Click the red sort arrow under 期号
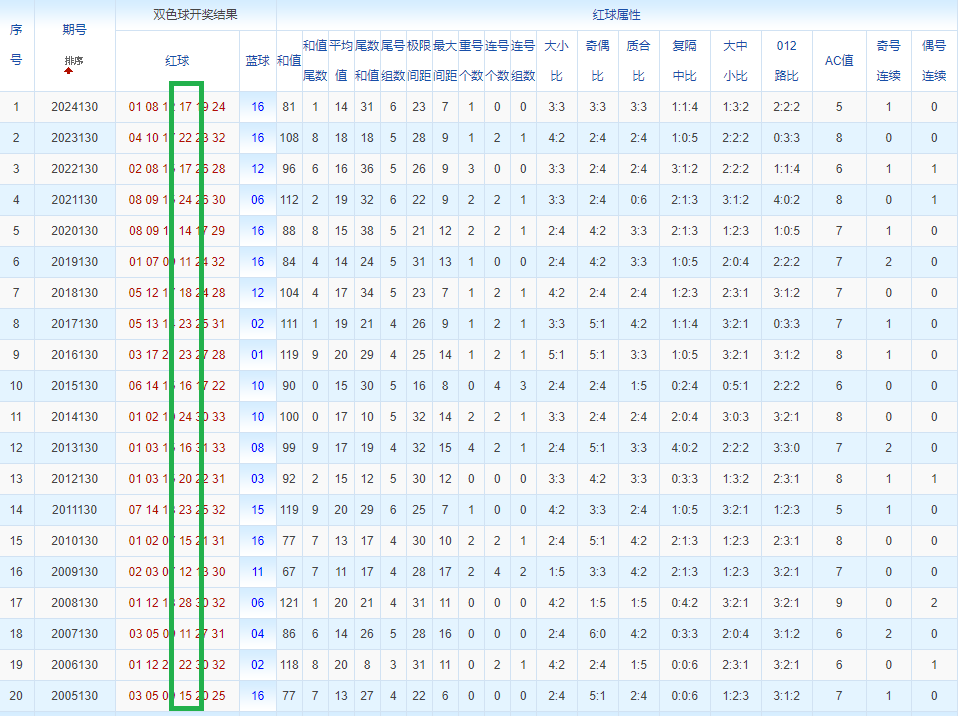Image resolution: width=963 pixels, height=716 pixels. [68, 71]
